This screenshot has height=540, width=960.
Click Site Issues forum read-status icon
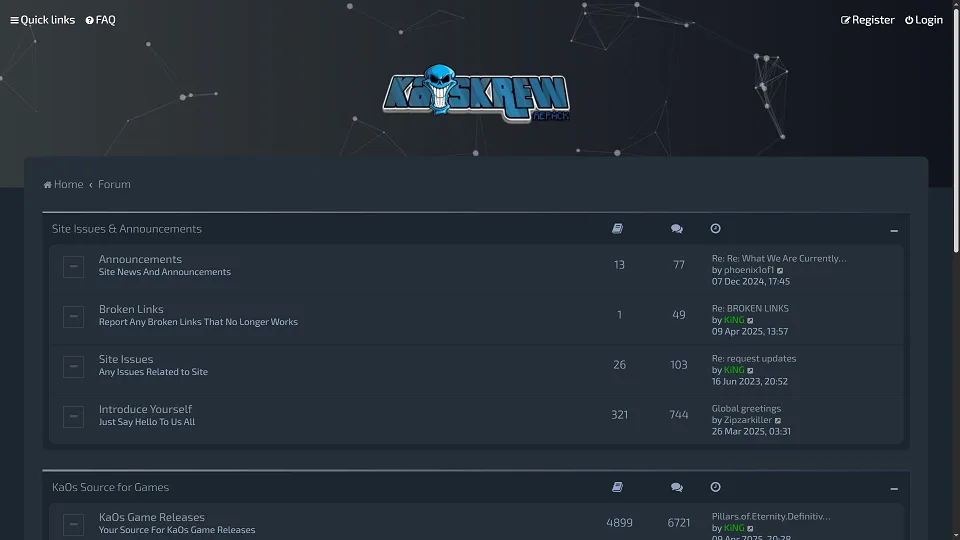pos(73,367)
